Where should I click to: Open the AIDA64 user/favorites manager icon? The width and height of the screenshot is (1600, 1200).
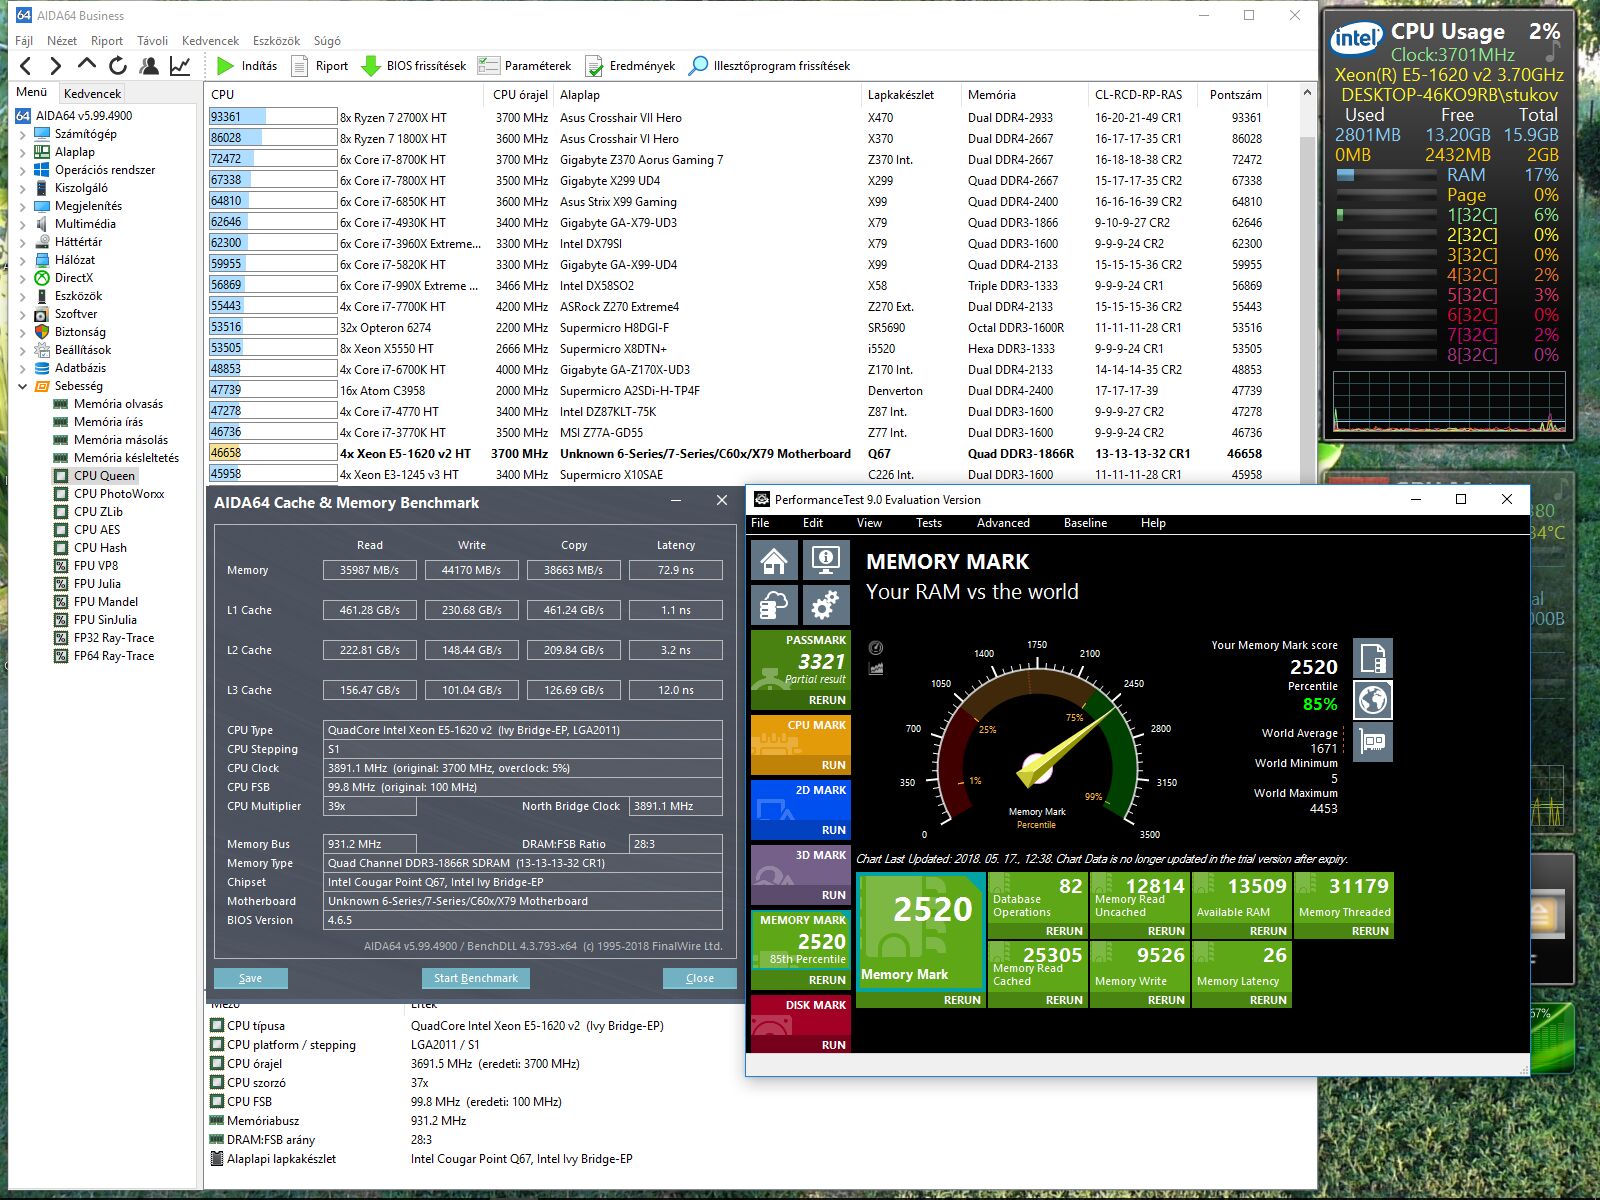pos(149,66)
